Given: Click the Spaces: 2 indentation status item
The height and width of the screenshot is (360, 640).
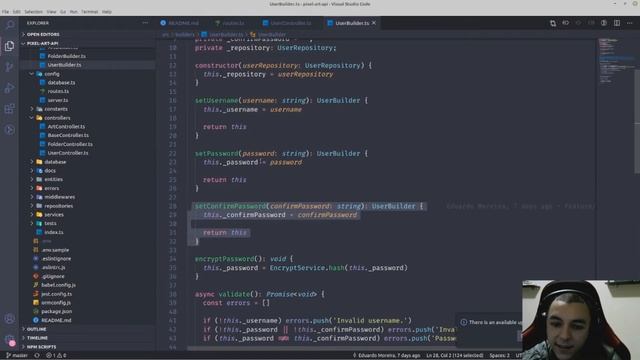Looking at the screenshot, I should 500,356.
